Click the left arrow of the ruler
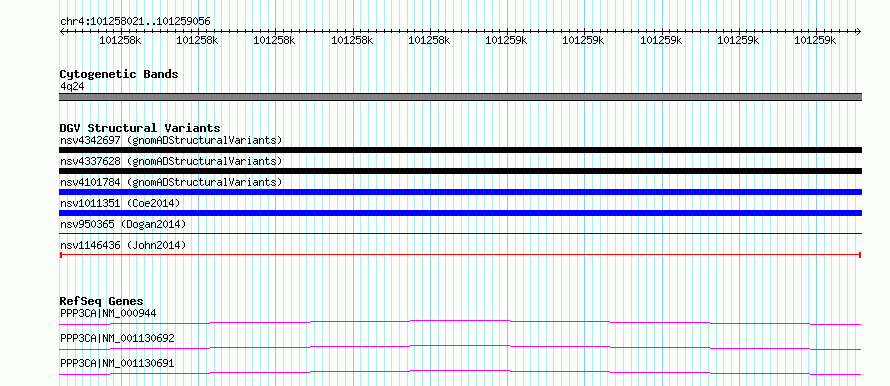 click(x=62, y=32)
